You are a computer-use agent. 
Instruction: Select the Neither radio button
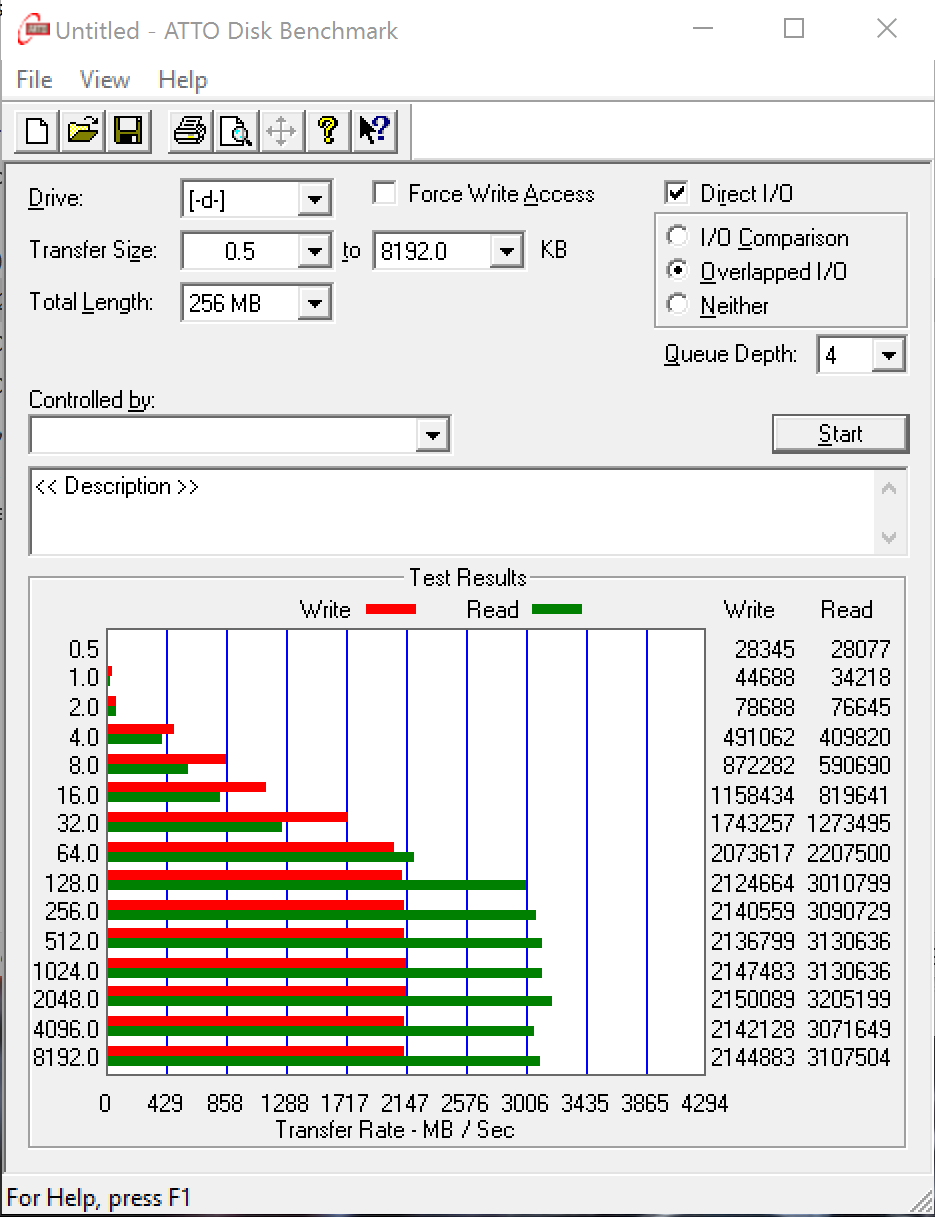[x=678, y=305]
